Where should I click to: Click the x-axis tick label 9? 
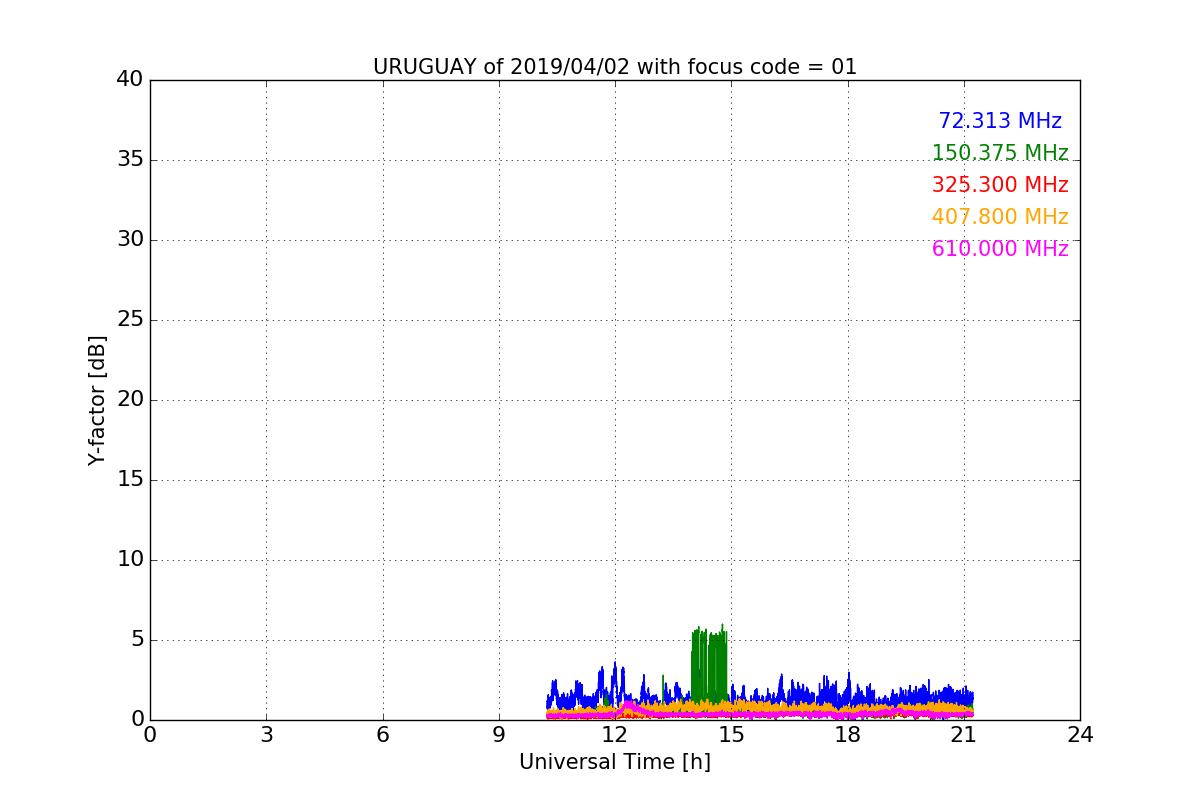499,735
